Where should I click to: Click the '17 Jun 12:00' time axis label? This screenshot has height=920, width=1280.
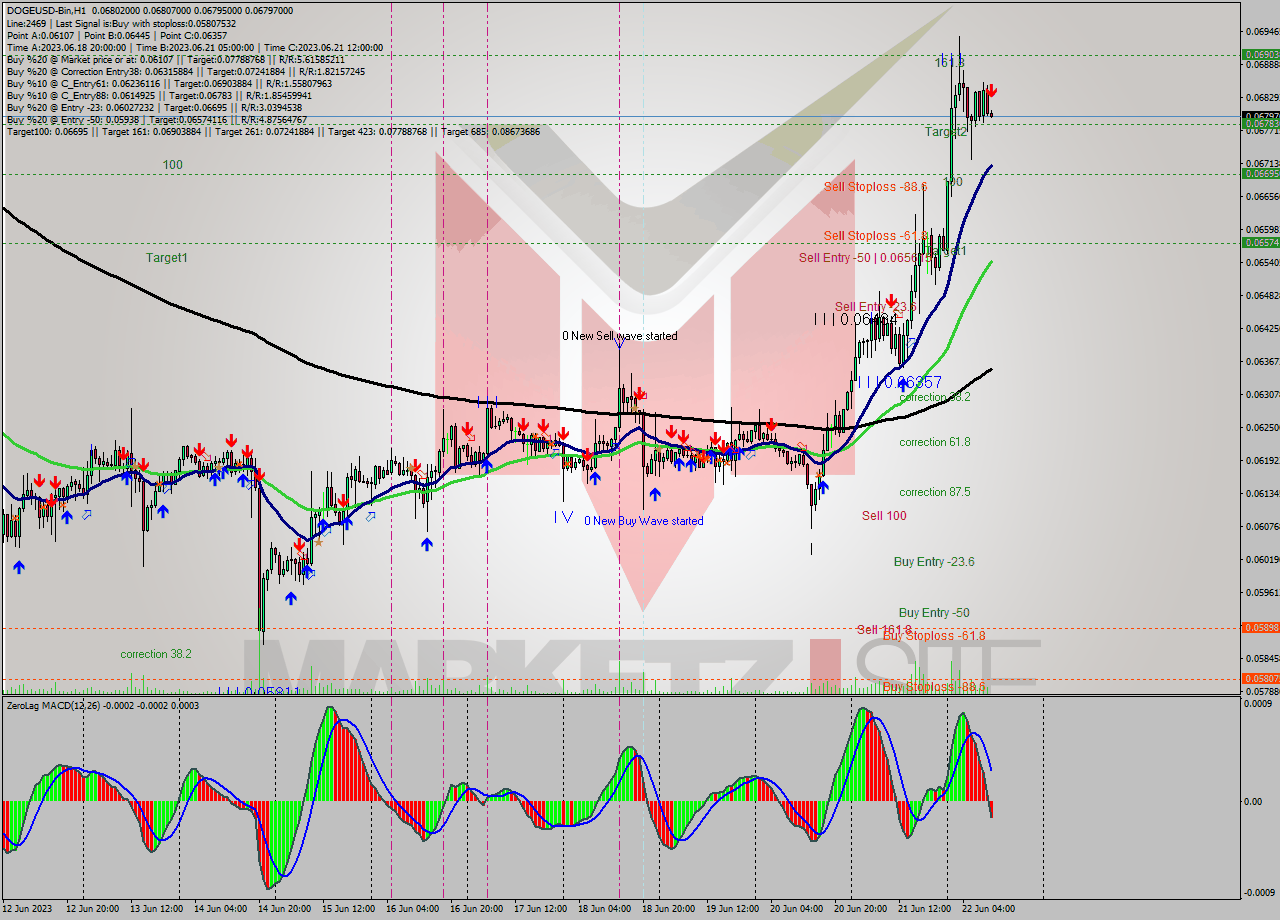pos(540,909)
